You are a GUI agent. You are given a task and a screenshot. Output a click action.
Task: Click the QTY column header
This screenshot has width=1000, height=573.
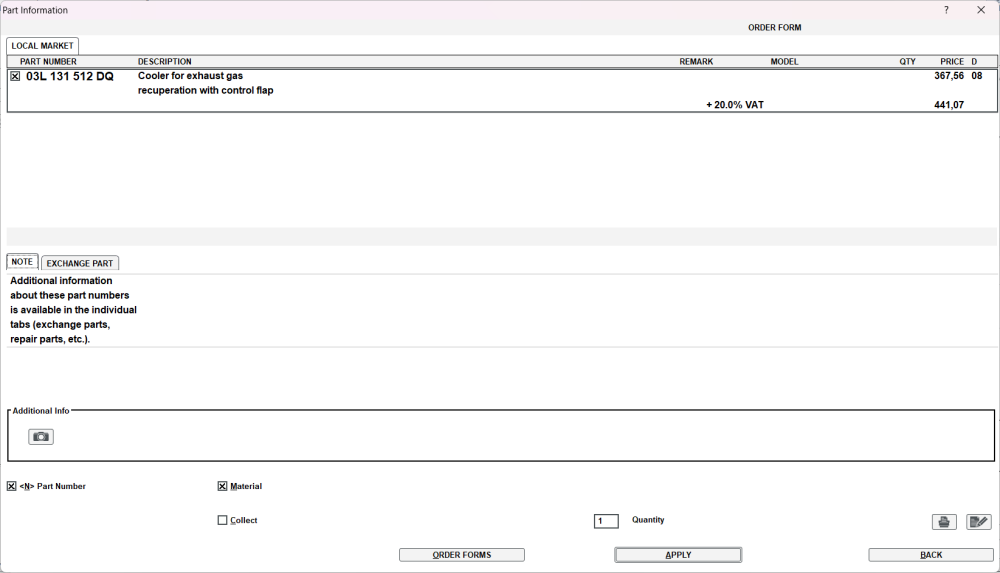coord(907,61)
